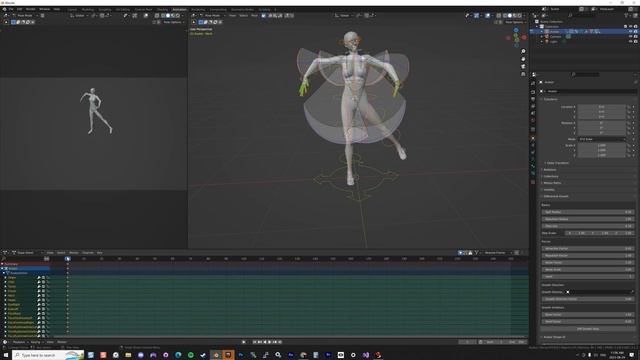Open the highlighted Object properties tab
Image resolution: width=640 pixels, height=360 pixels.
(x=533, y=138)
